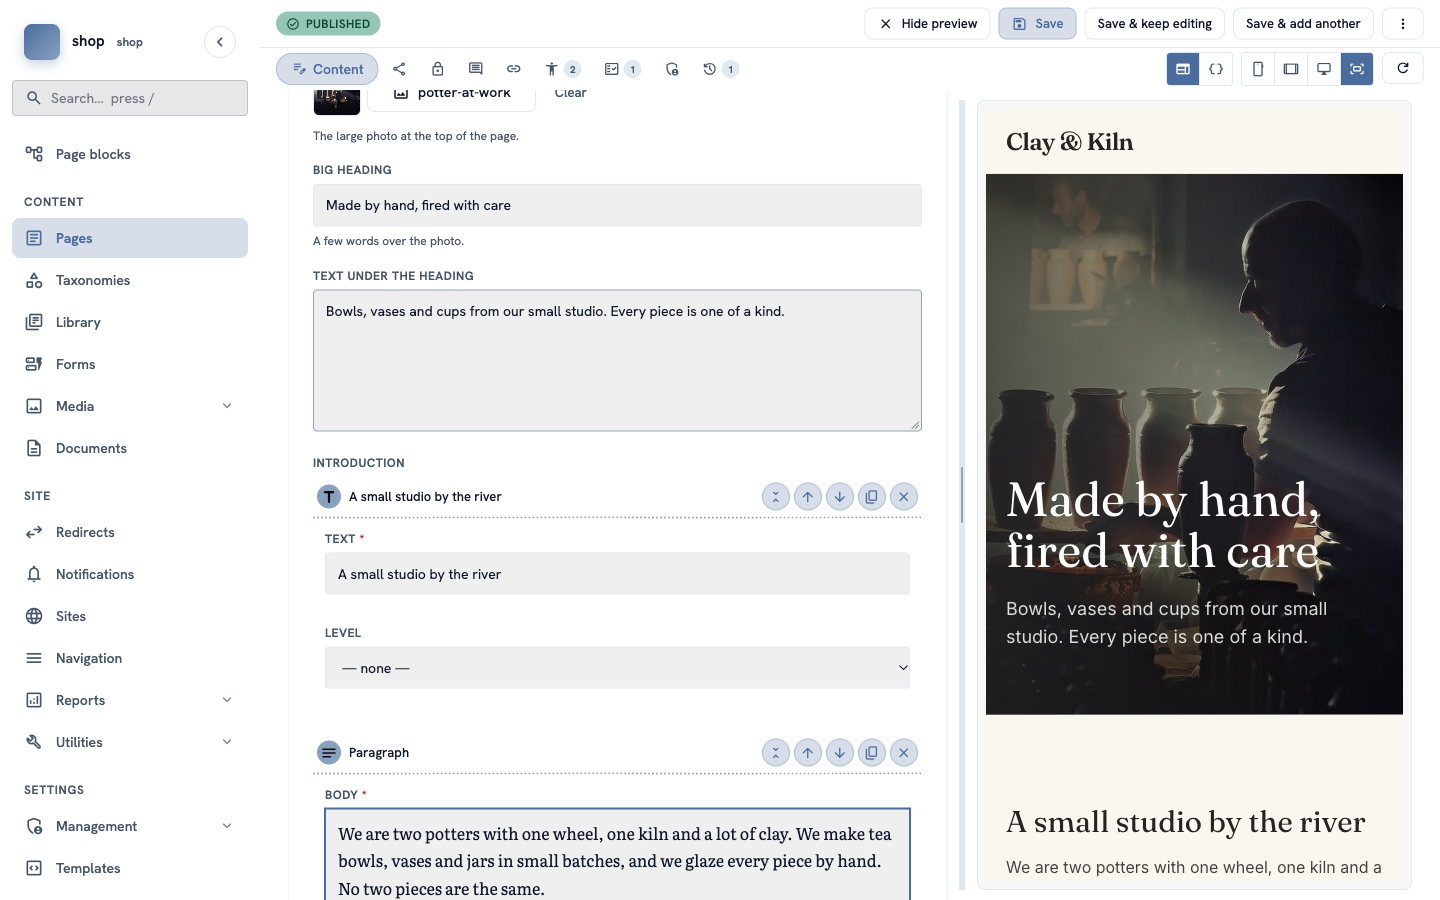Focus the sidebar Search field
Viewport: 1440px width, 900px height.
[x=130, y=98]
